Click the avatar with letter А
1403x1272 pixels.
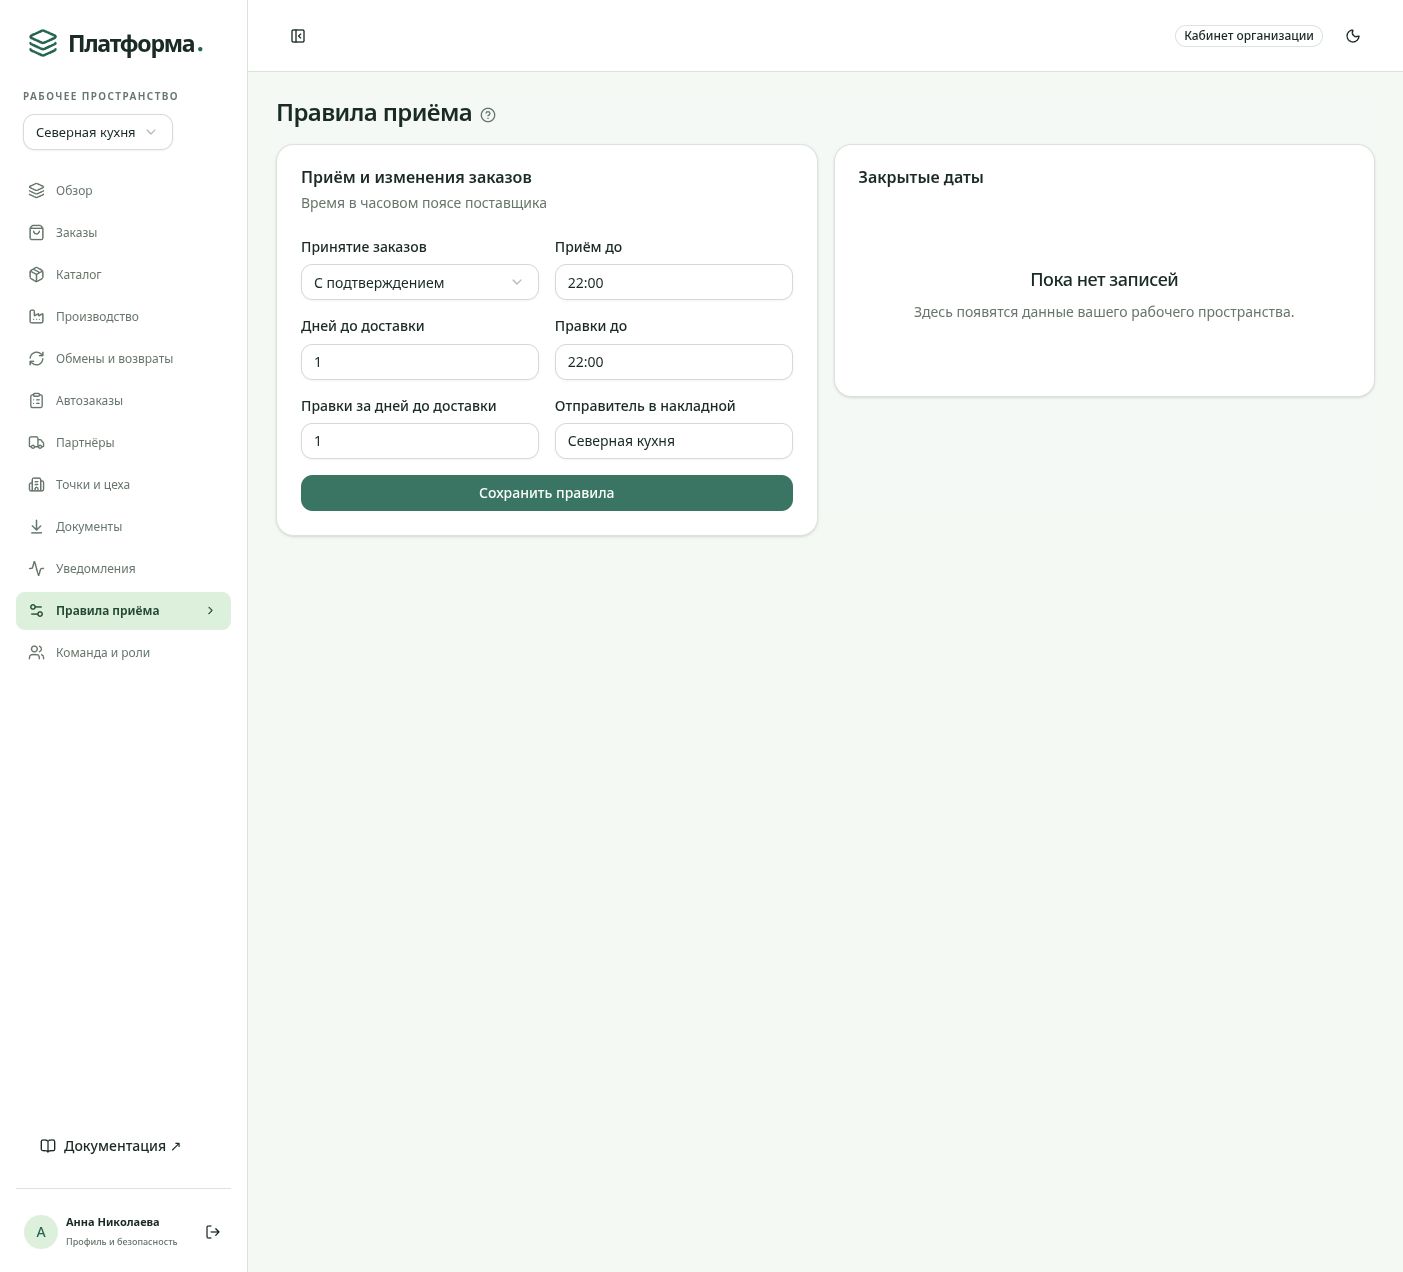pyautogui.click(x=41, y=1232)
